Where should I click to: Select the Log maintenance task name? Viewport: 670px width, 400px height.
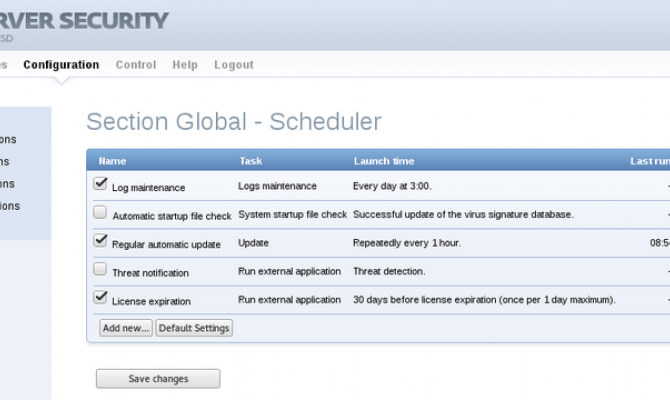148,187
